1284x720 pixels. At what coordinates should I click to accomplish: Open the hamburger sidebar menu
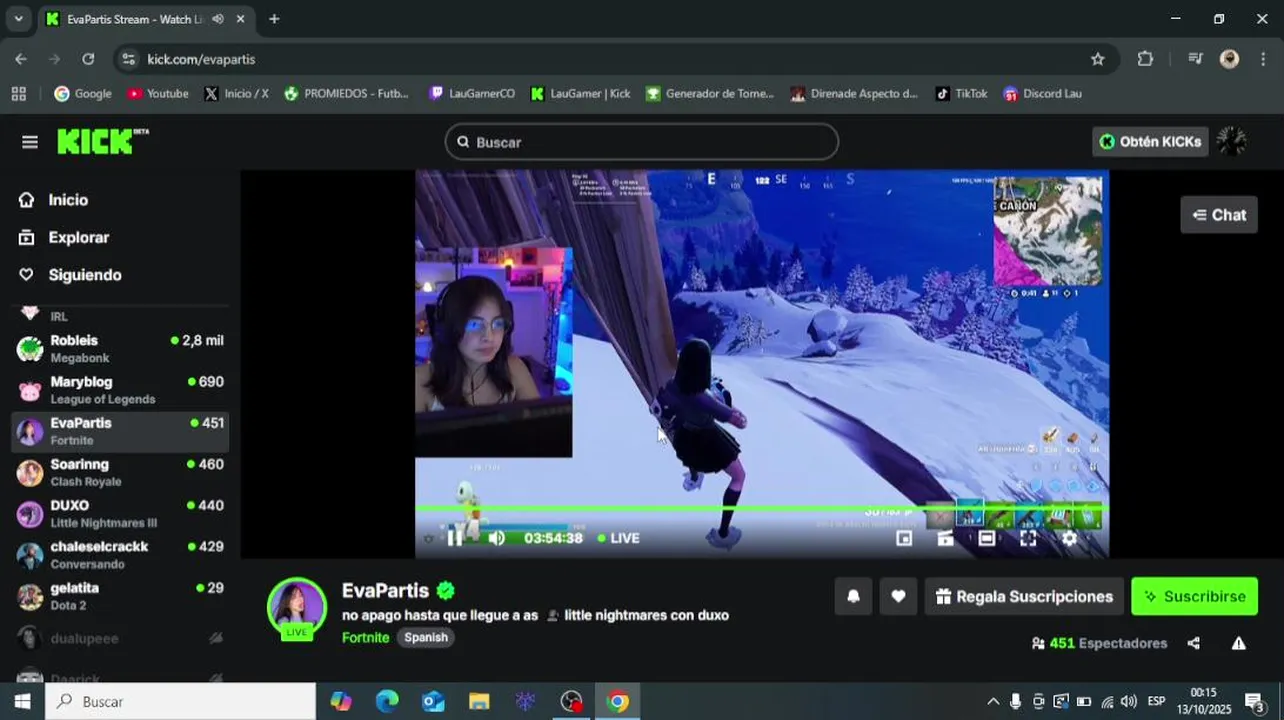coord(30,142)
